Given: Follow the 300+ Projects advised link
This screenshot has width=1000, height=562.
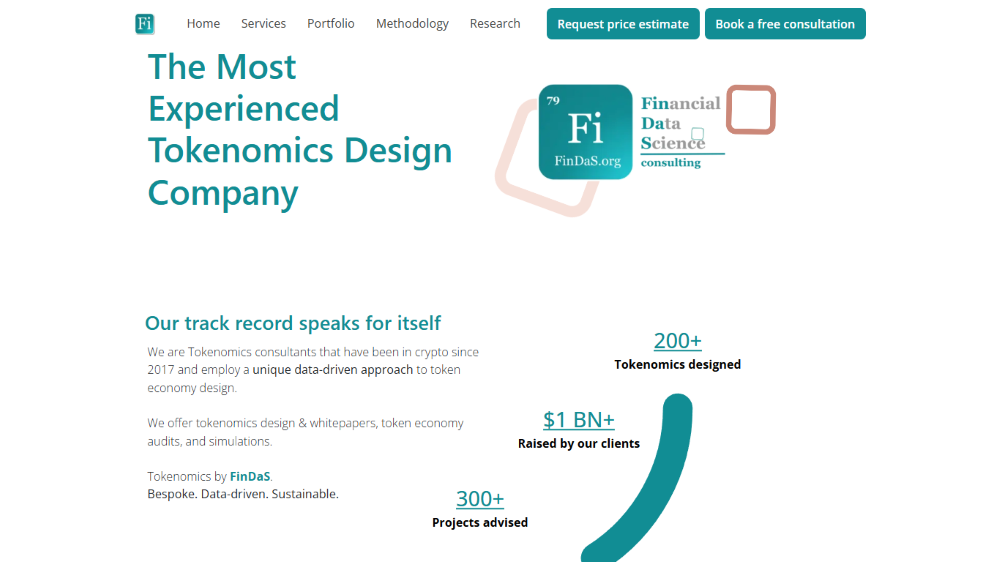Looking at the screenshot, I should [480, 498].
